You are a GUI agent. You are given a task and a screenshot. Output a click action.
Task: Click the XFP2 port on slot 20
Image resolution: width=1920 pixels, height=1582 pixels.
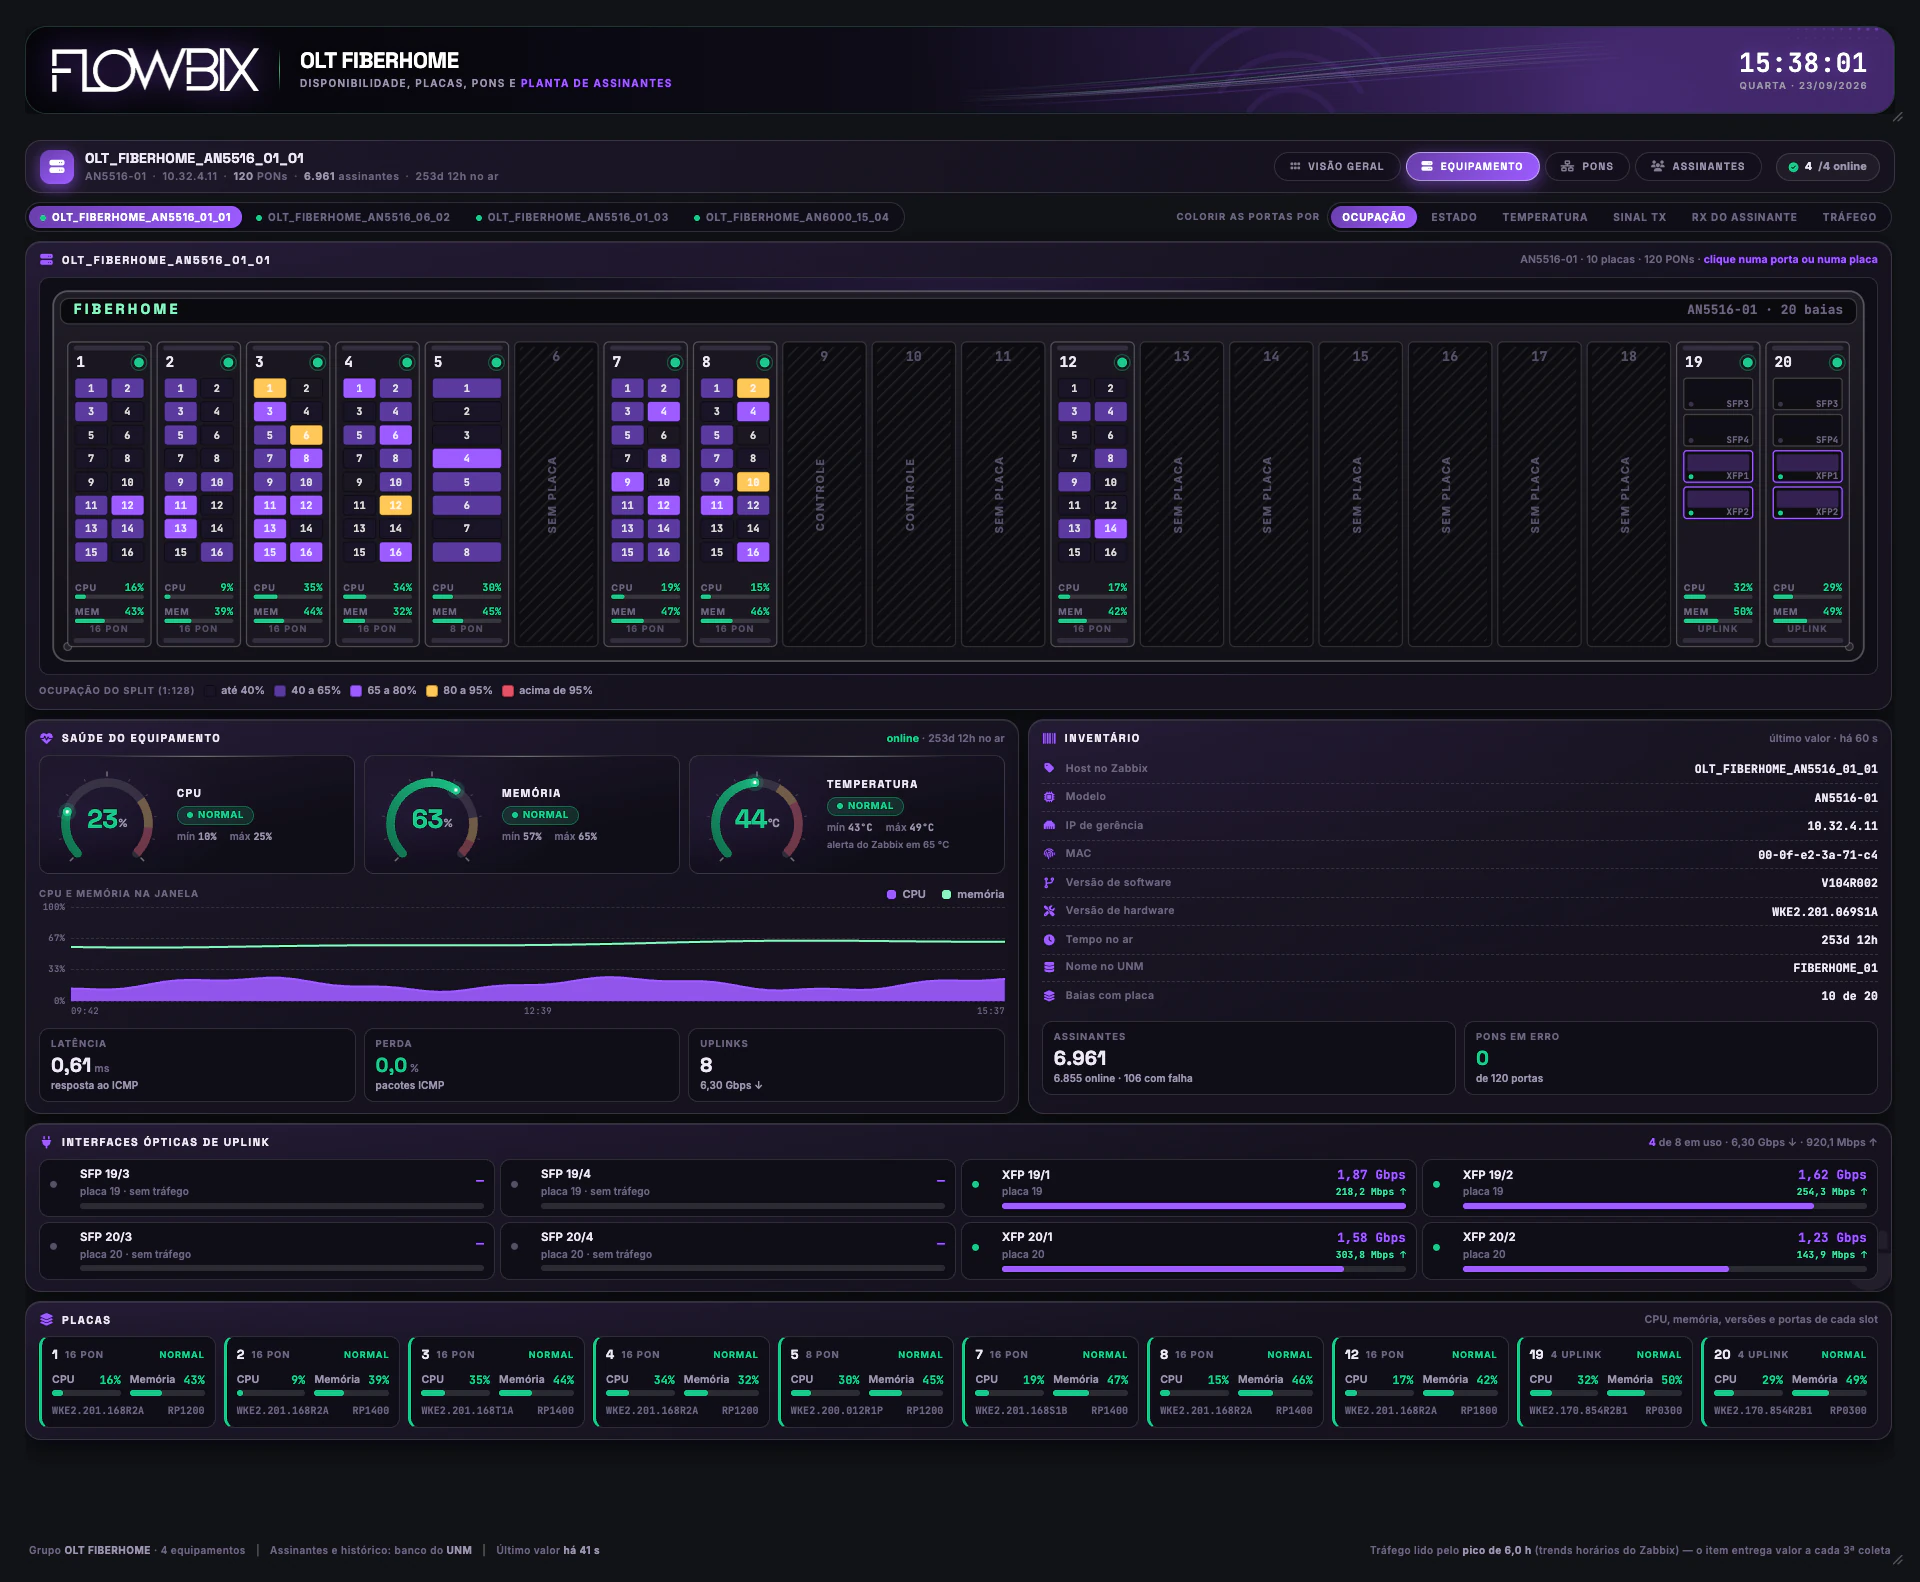(1807, 502)
